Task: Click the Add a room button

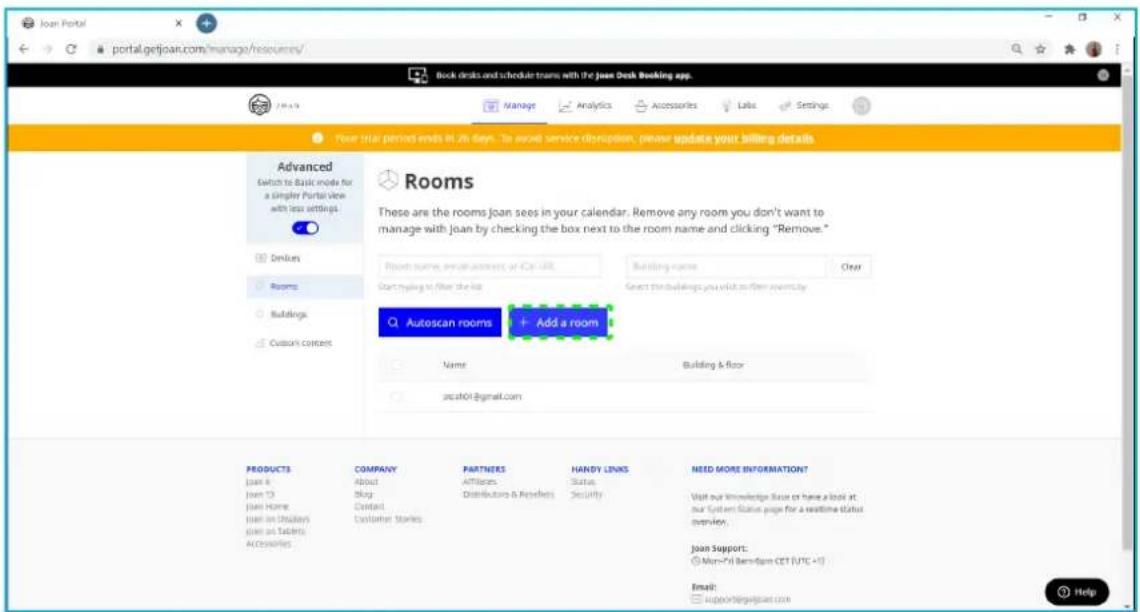Action: click(559, 323)
